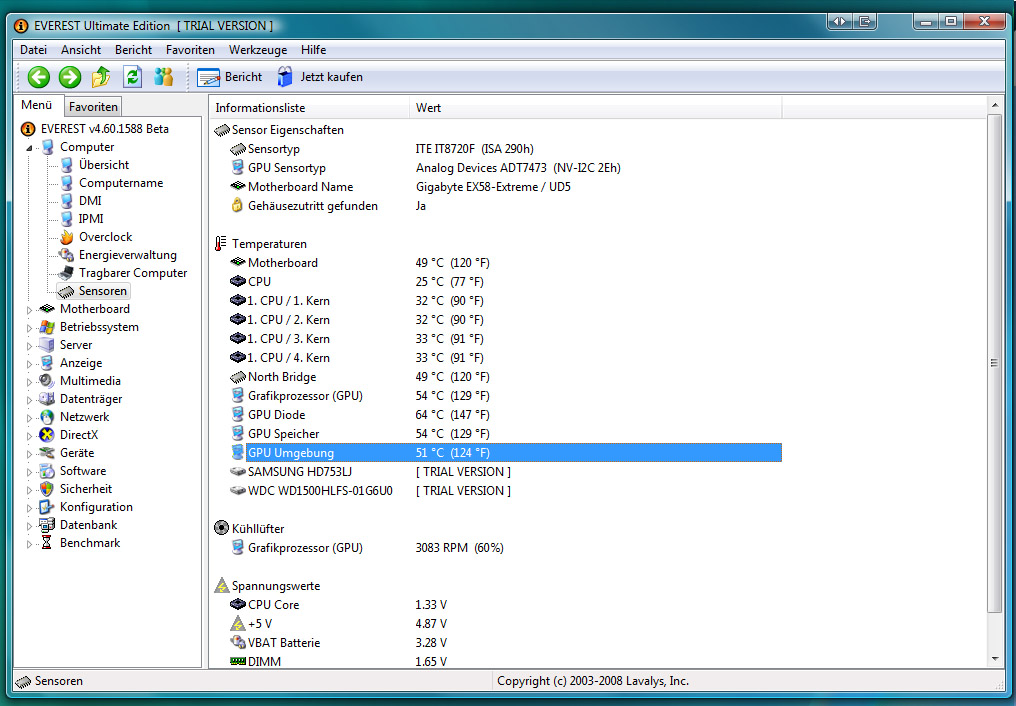The width and height of the screenshot is (1016, 706).
Task: Click the Gehäusezutritt gefunden lock icon
Action: tap(237, 206)
